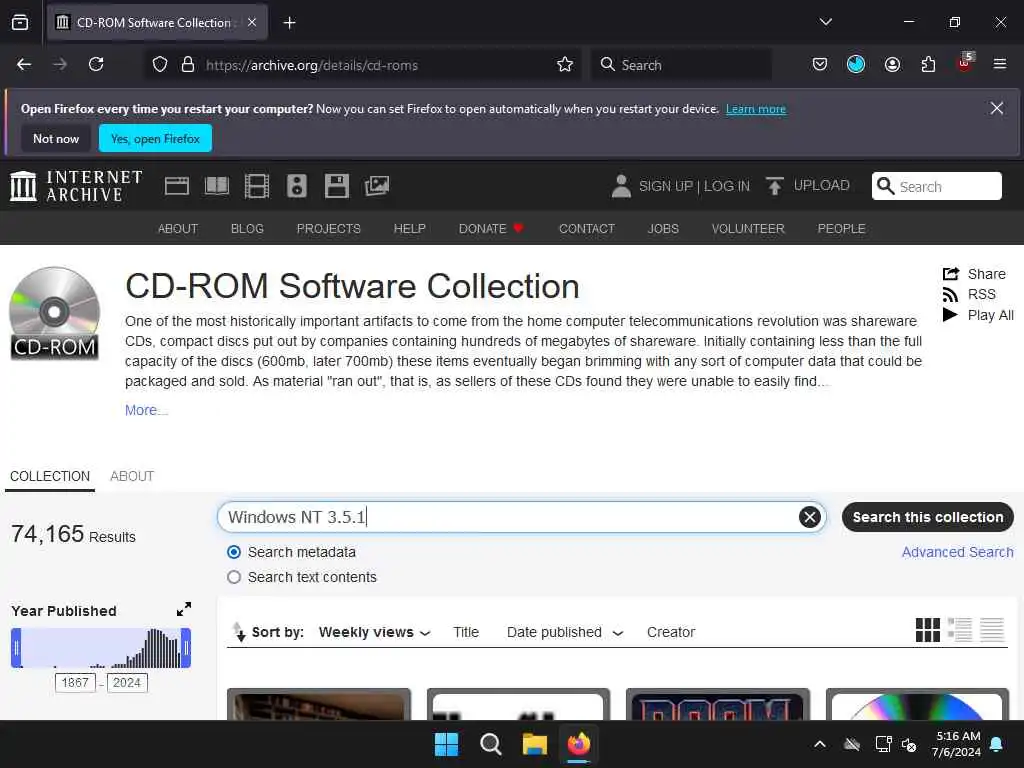Click the 1867 start year field

pyautogui.click(x=75, y=682)
